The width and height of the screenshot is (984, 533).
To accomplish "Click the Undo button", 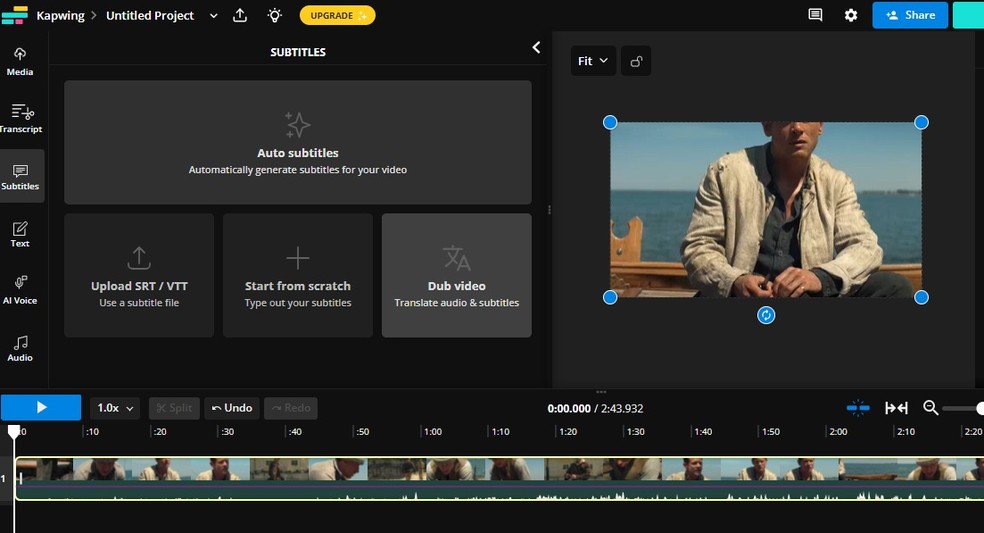I will click(232, 408).
